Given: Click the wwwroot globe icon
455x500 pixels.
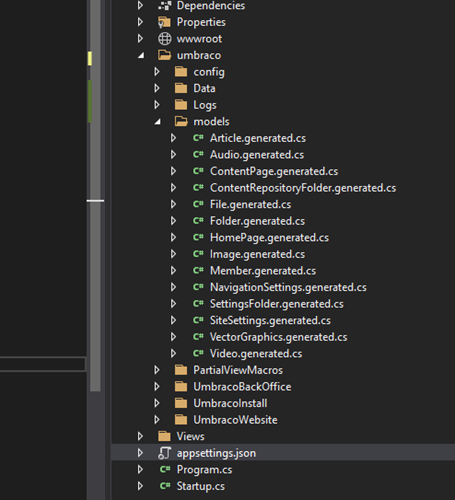Looking at the screenshot, I should (x=165, y=39).
